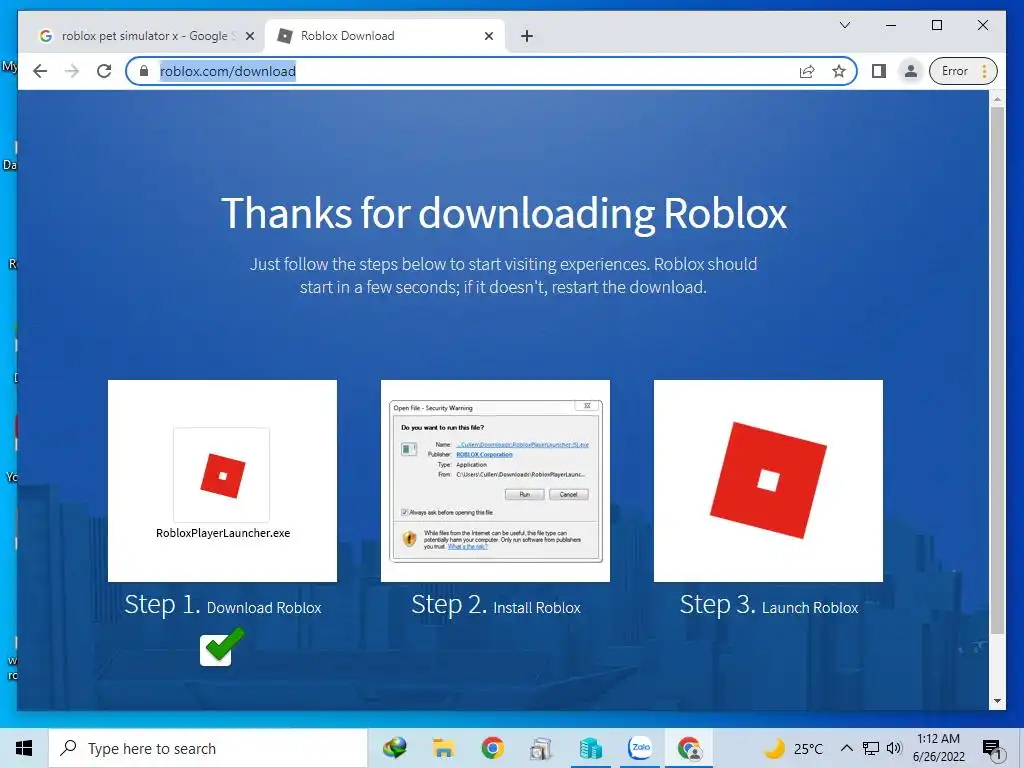
Task: Go back to the previous page
Action: [x=40, y=71]
